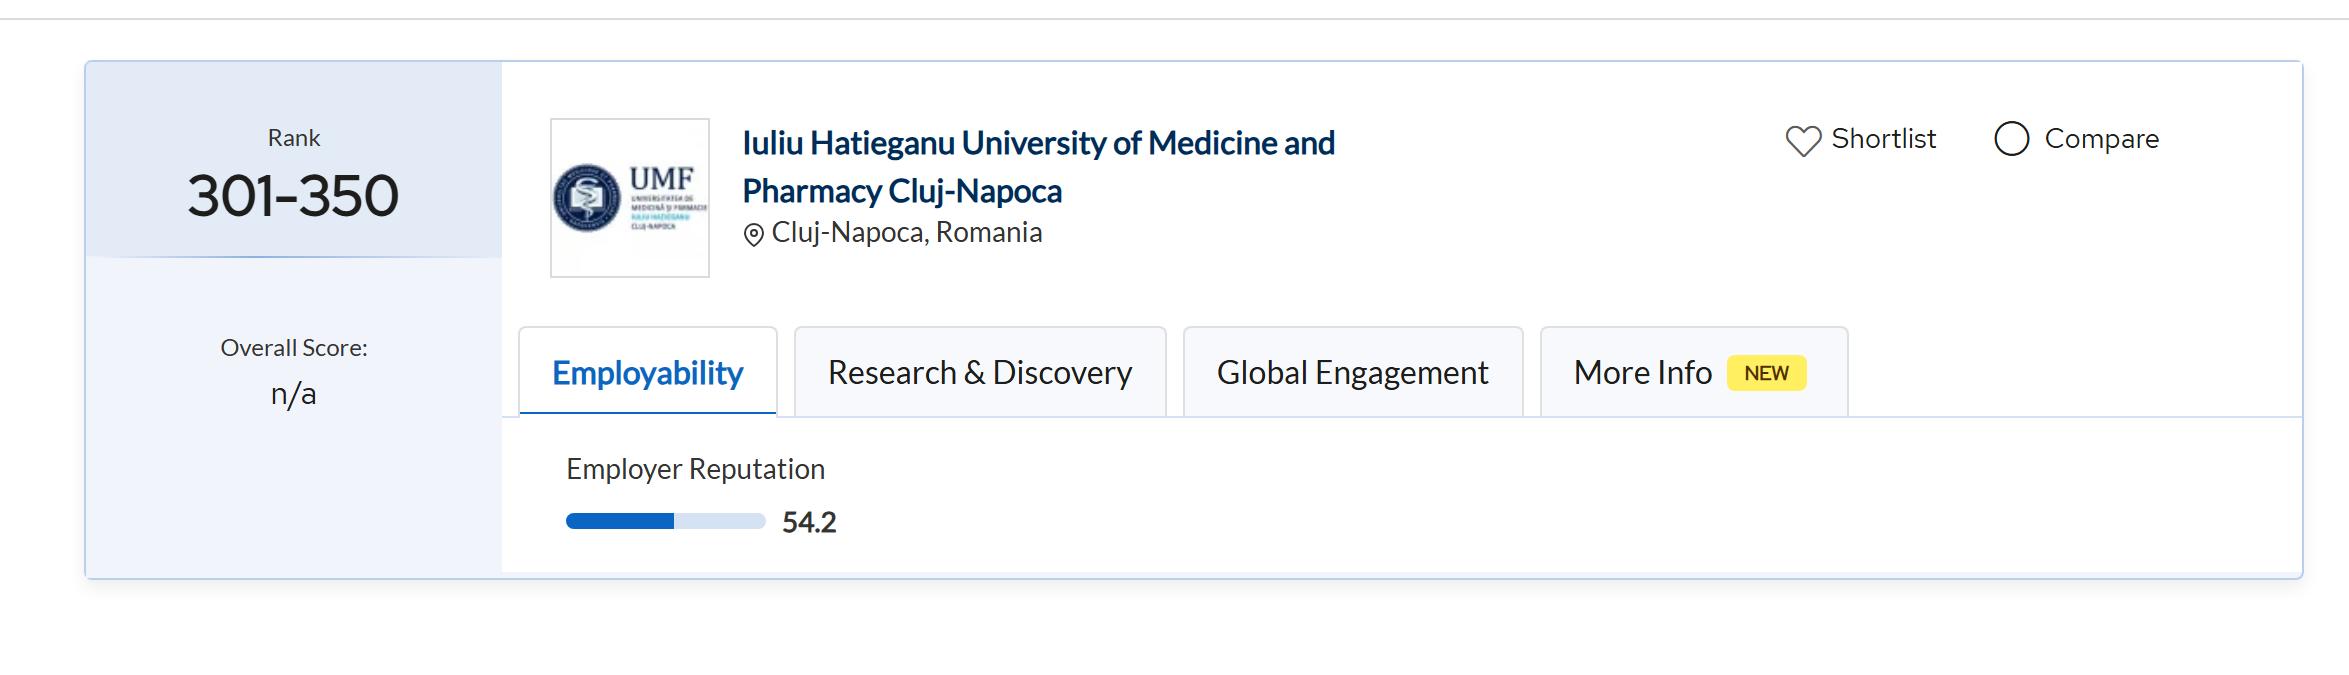Viewport: 2349px width, 675px height.
Task: Click the 54.2 score value
Action: pyautogui.click(x=809, y=522)
